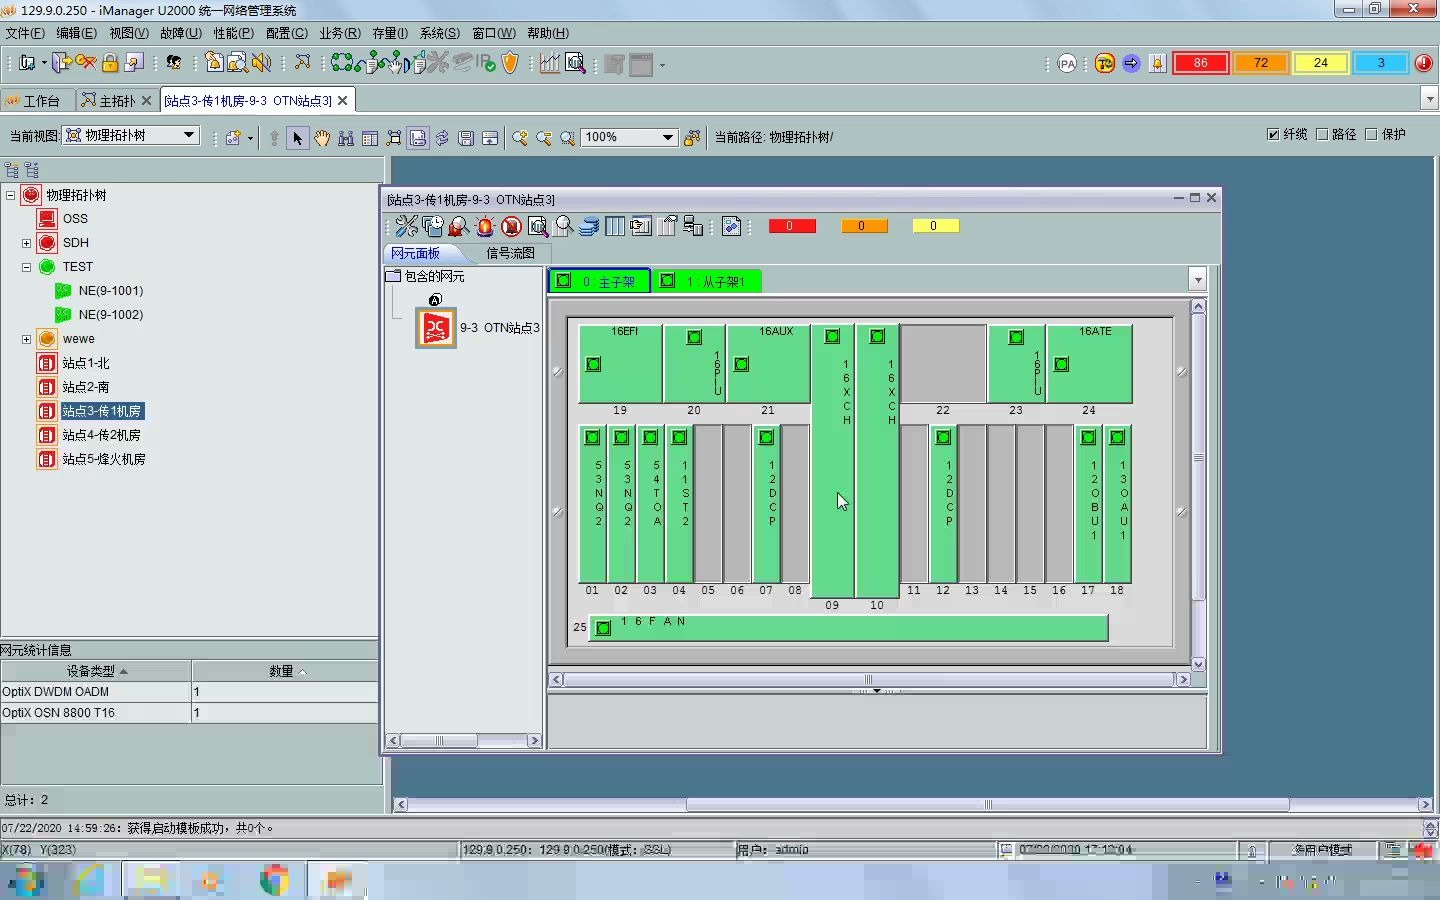This screenshot has width=1440, height=900.
Task: Click the red prohibited-sign icon in NE window
Action: (511, 226)
